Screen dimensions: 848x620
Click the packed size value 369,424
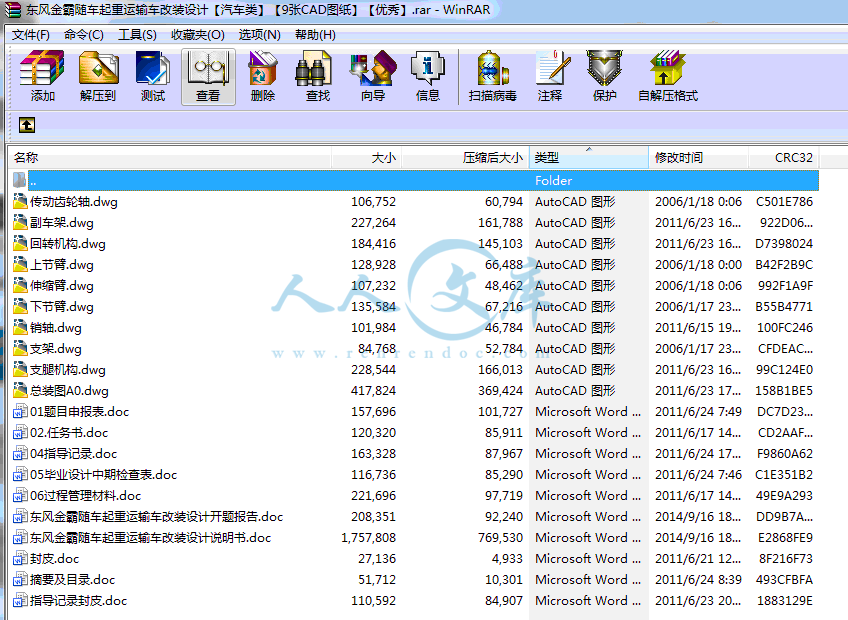point(500,391)
